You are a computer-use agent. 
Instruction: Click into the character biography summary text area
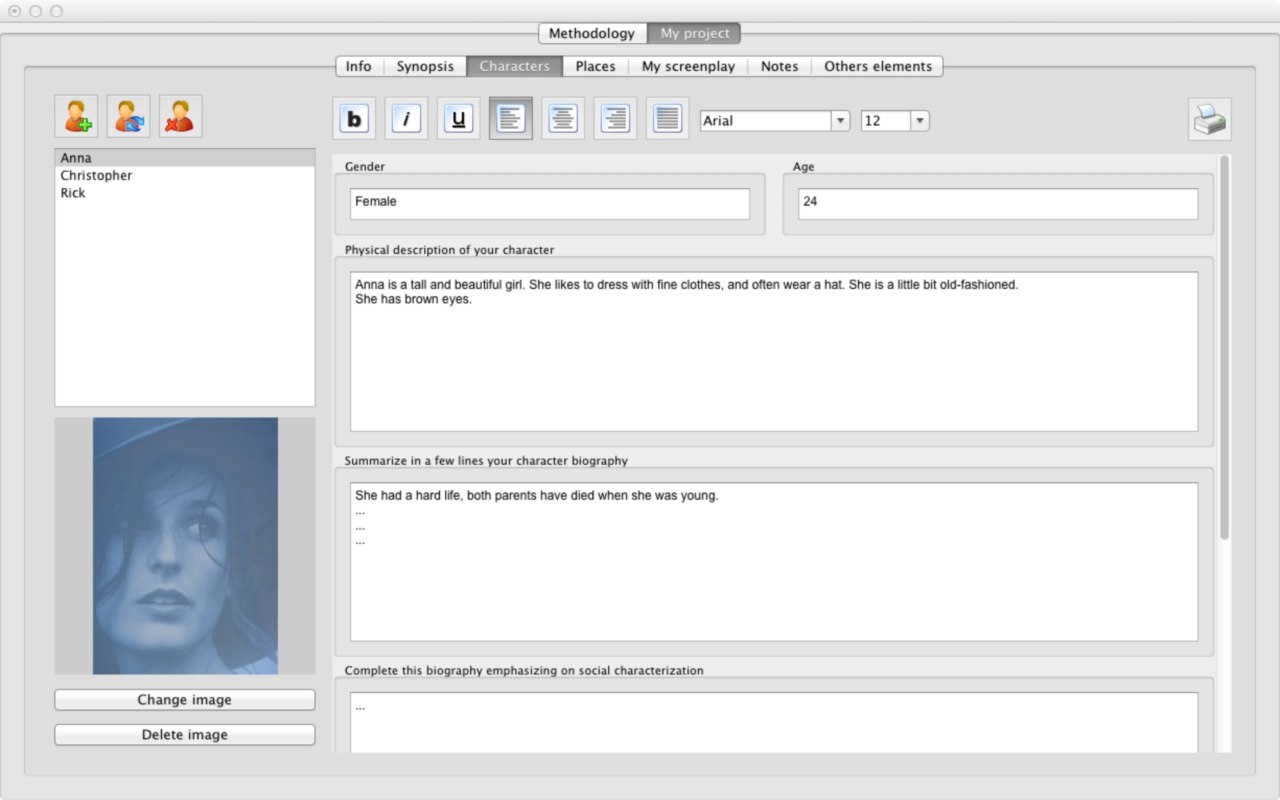coord(774,562)
